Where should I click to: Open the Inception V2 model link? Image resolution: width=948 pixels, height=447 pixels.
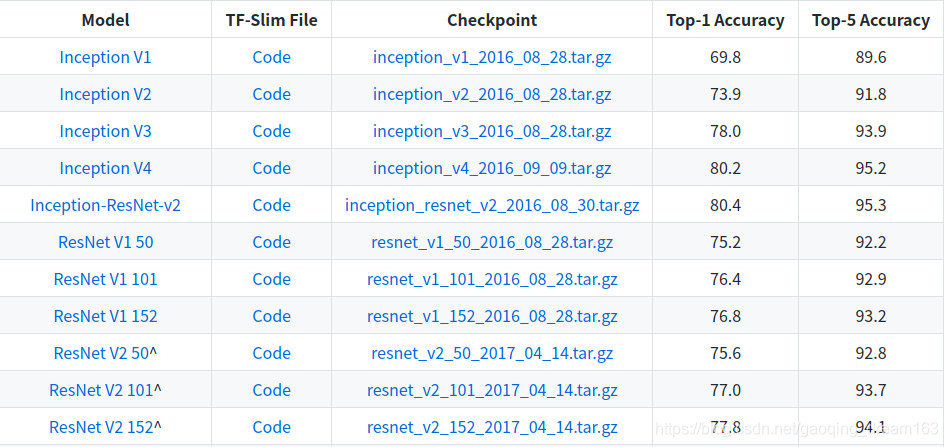coord(105,94)
